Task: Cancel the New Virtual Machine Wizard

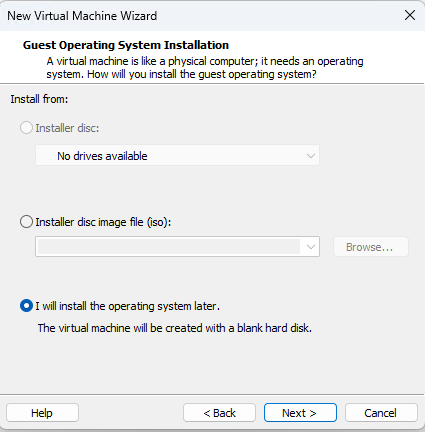Action: click(x=381, y=413)
